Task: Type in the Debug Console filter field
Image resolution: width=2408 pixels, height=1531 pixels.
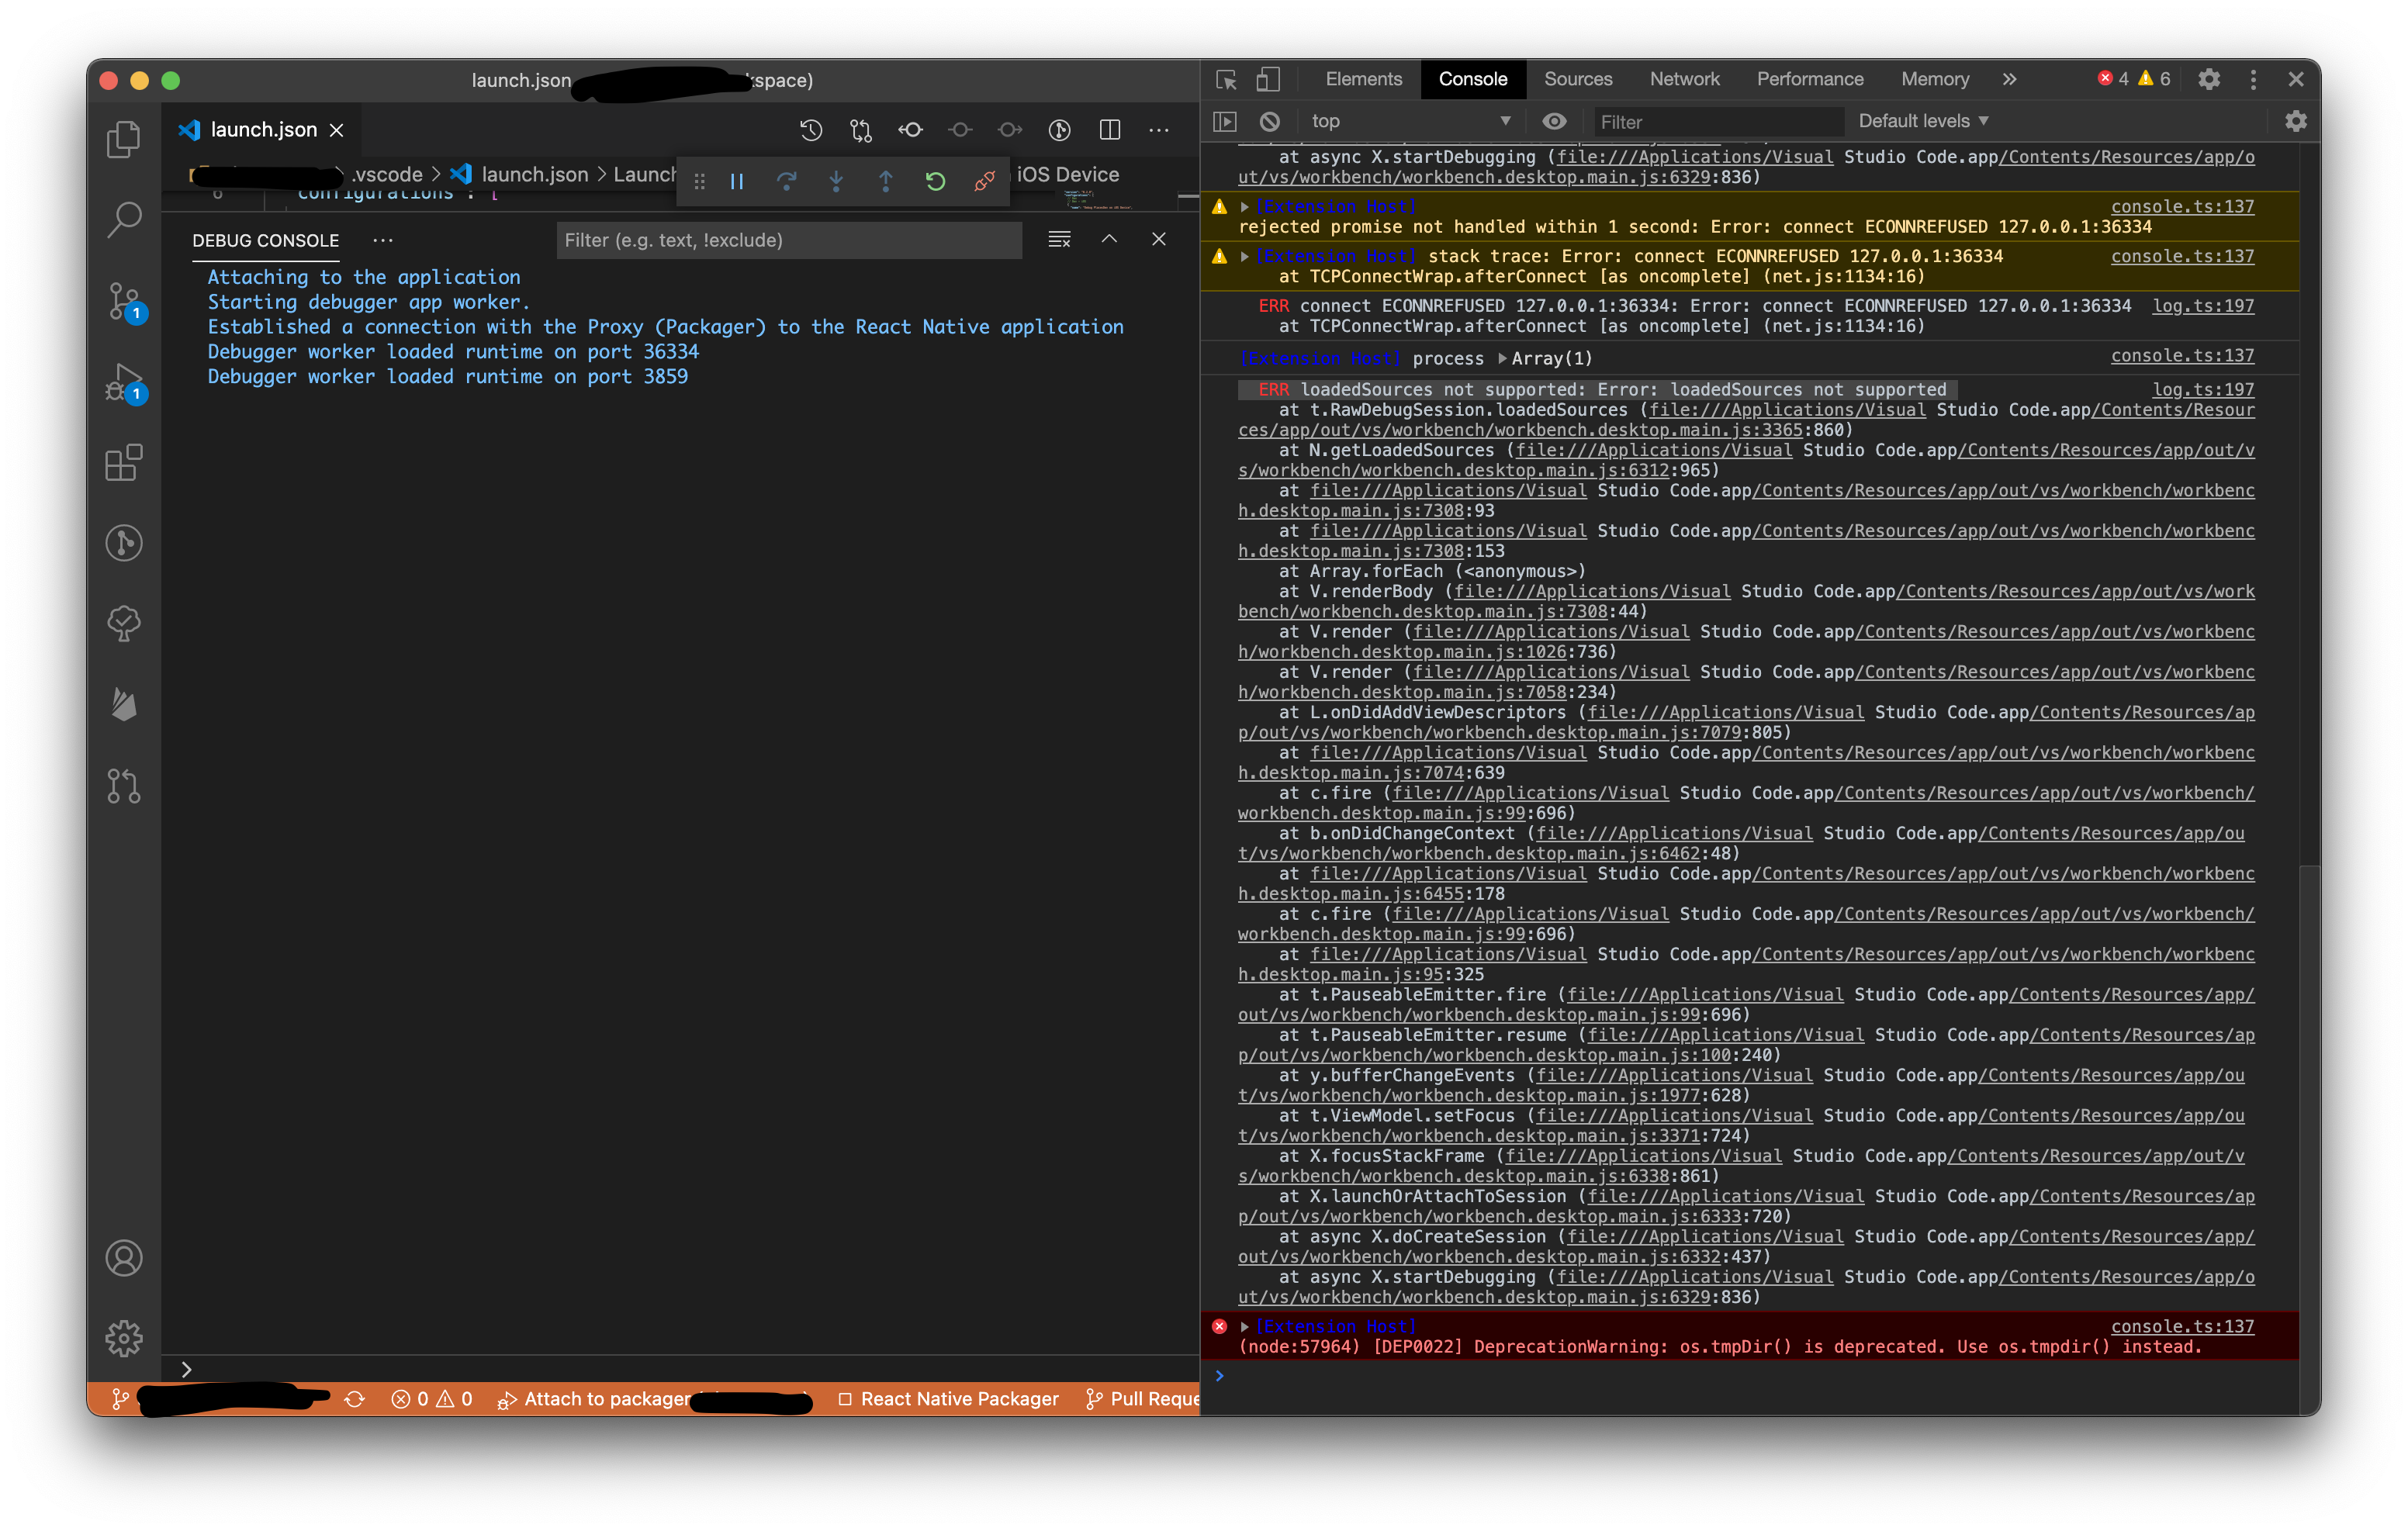Action: pyautogui.click(x=790, y=240)
